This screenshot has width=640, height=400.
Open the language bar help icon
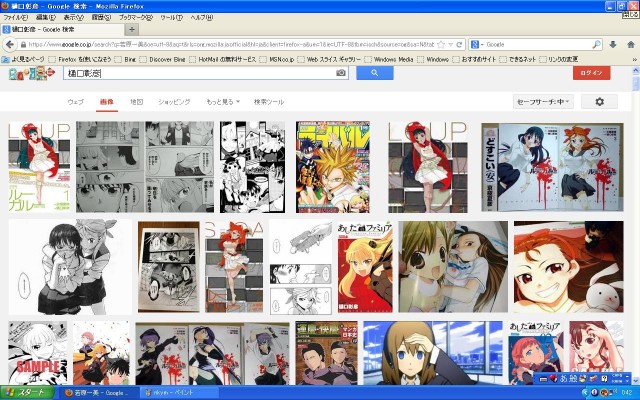coord(604,379)
